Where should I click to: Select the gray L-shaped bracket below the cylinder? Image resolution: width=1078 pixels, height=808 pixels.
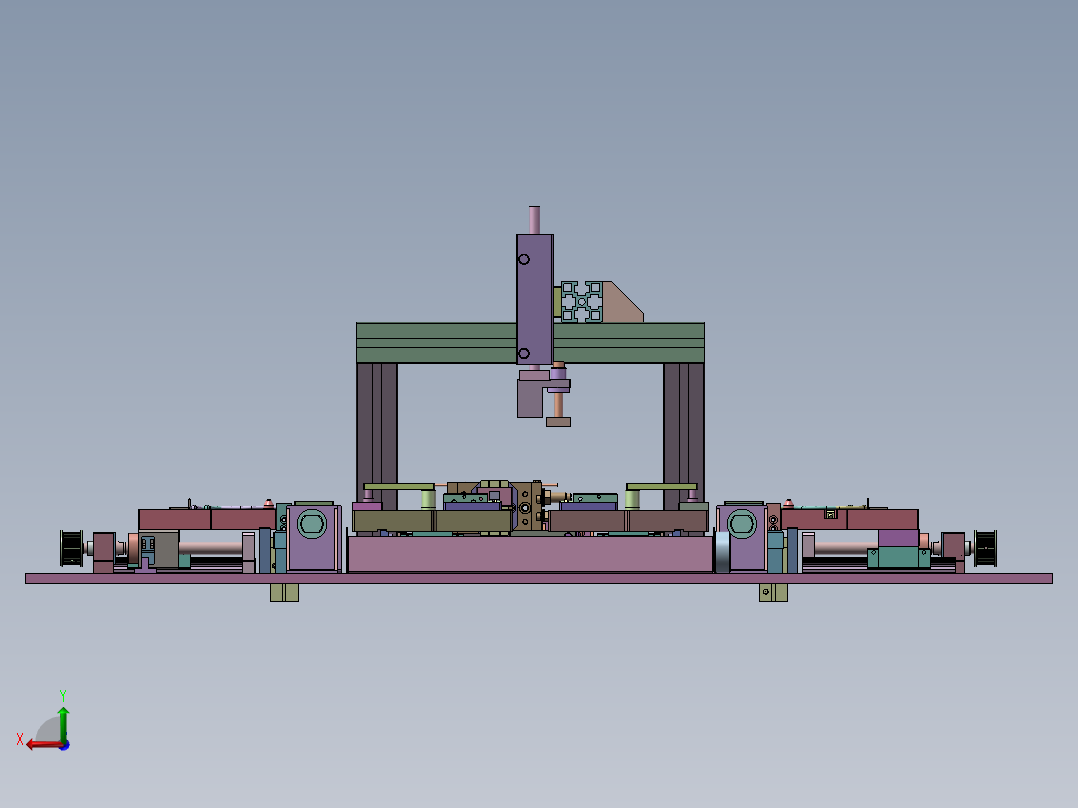[x=530, y=399]
